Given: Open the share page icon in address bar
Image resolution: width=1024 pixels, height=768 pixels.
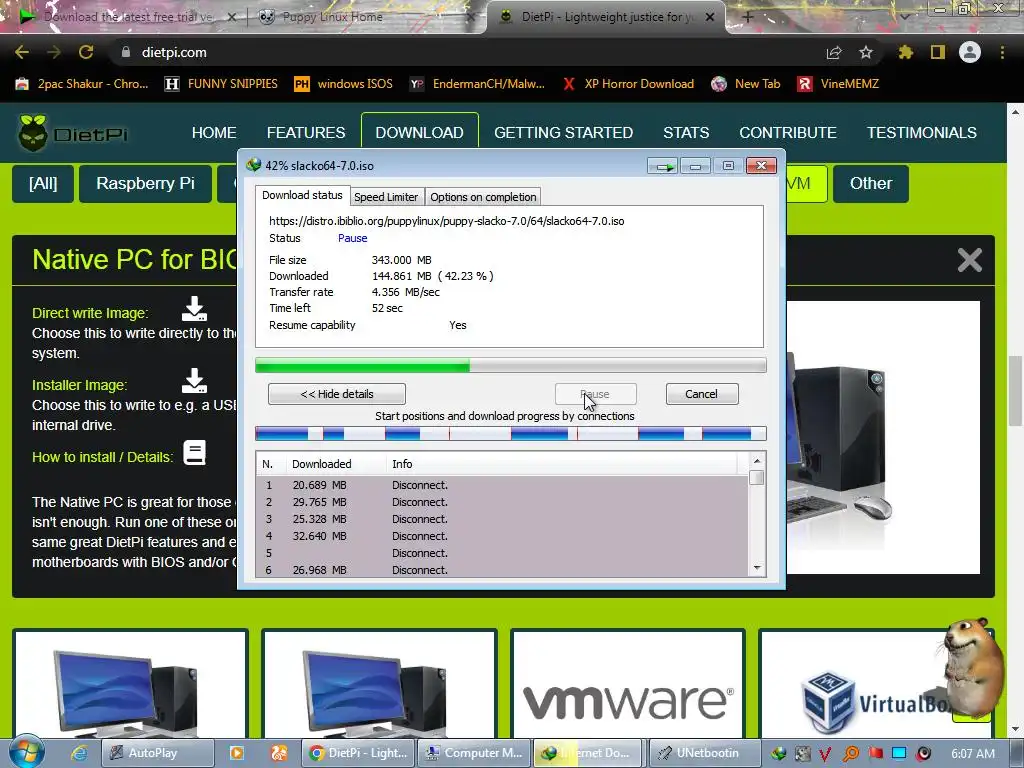Looking at the screenshot, I should (x=834, y=52).
